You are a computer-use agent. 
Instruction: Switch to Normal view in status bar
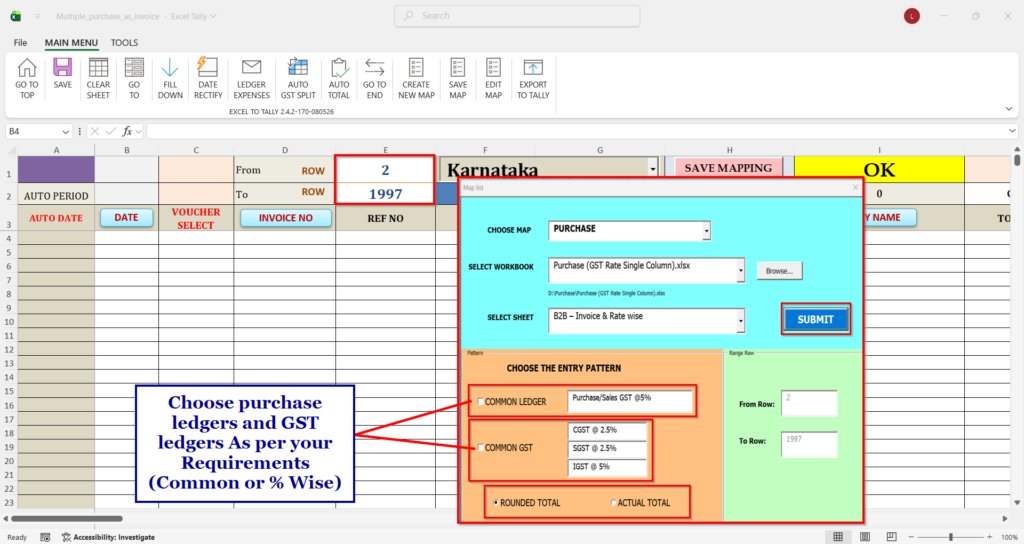838,537
